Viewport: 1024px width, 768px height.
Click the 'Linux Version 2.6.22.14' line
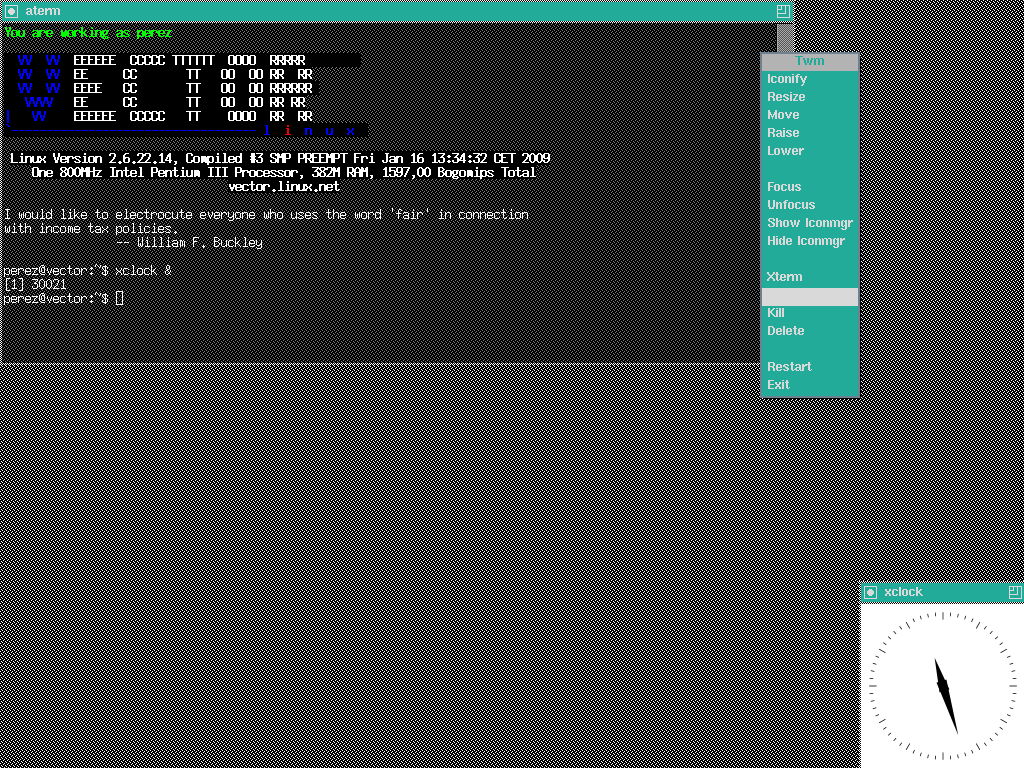280,159
